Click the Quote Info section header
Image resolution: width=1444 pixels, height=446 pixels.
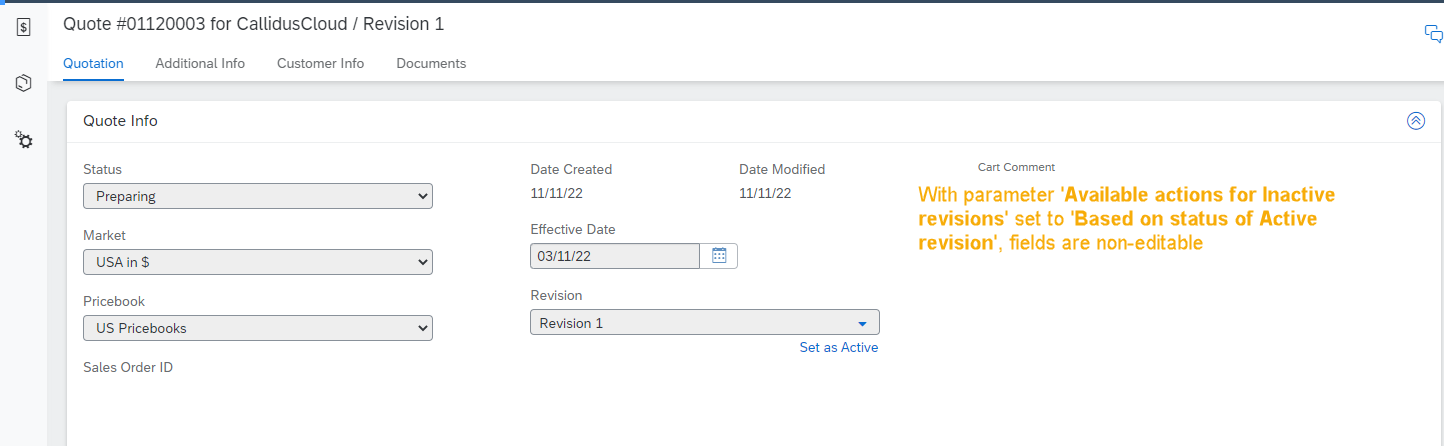click(x=120, y=121)
